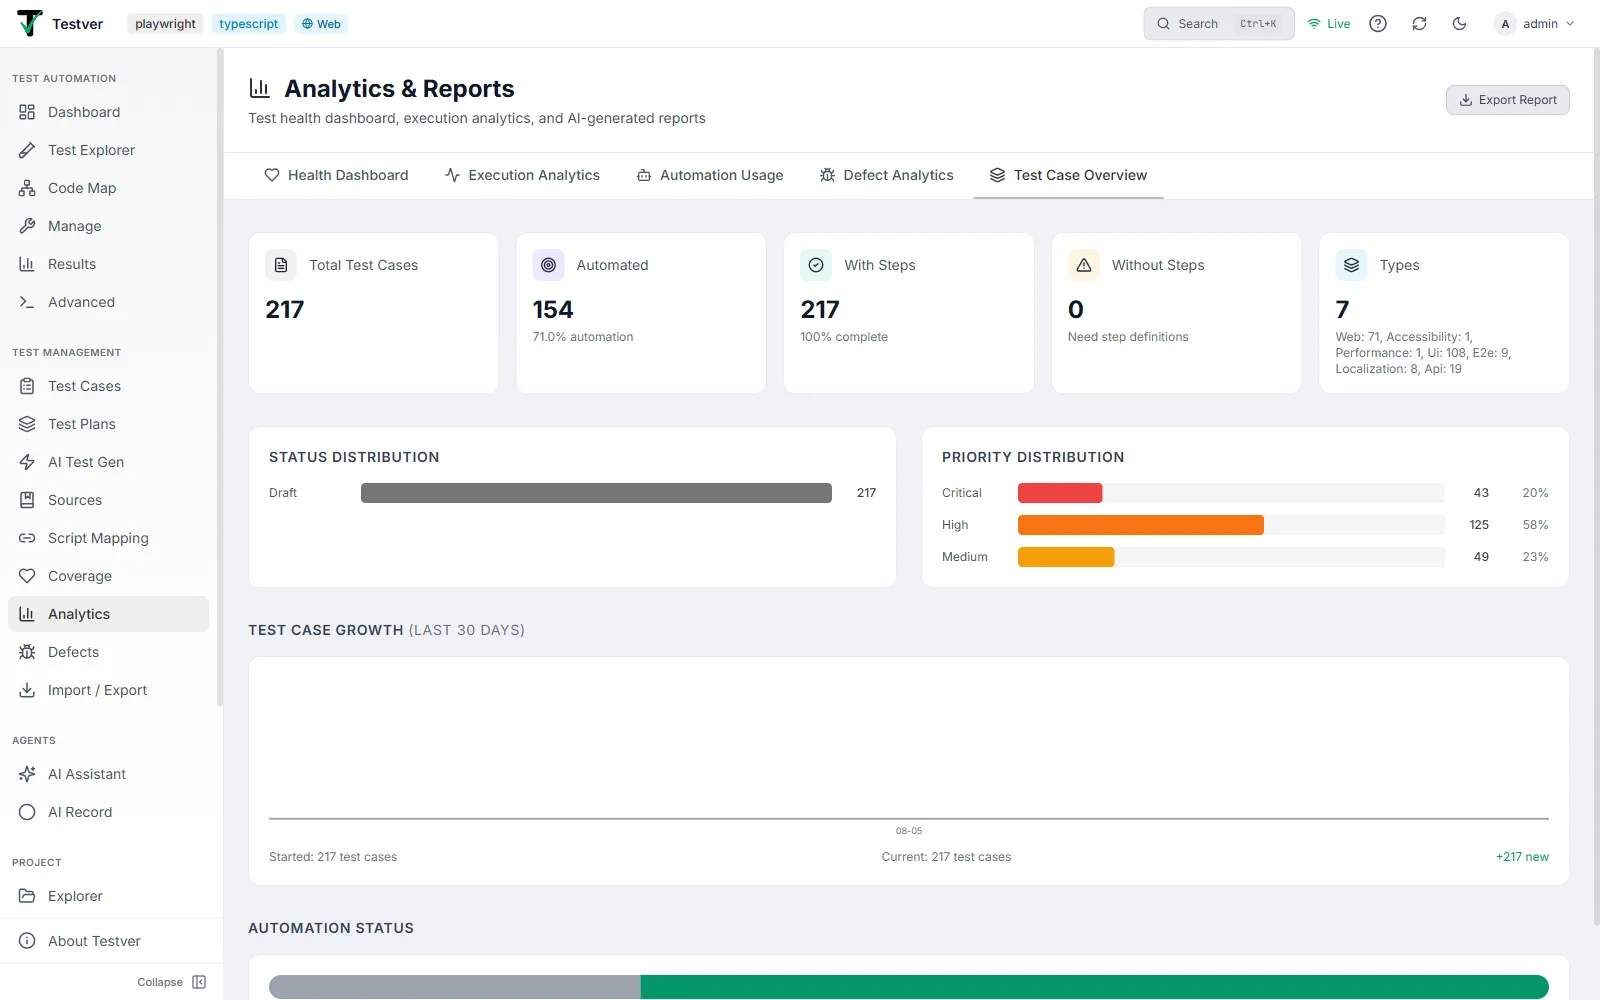Click the Advanced terminal icon
The width and height of the screenshot is (1600, 1000).
coord(27,302)
